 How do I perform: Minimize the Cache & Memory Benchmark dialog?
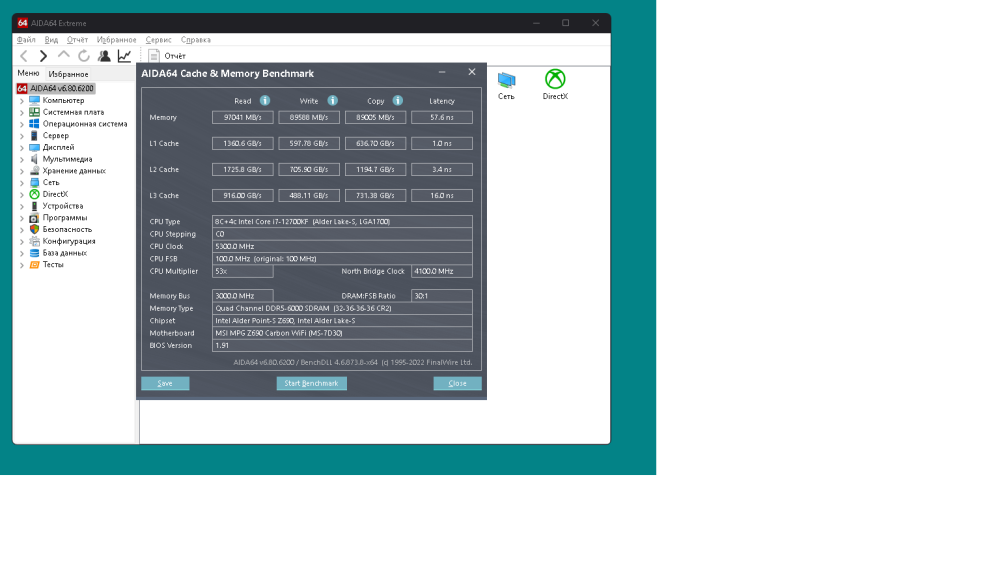pyautogui.click(x=442, y=73)
